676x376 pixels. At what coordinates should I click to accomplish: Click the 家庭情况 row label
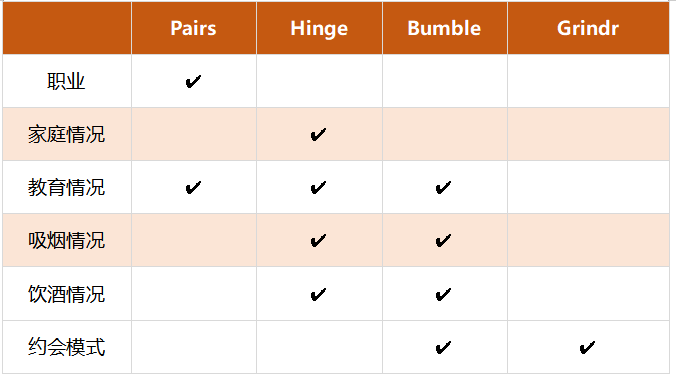[x=66, y=135]
